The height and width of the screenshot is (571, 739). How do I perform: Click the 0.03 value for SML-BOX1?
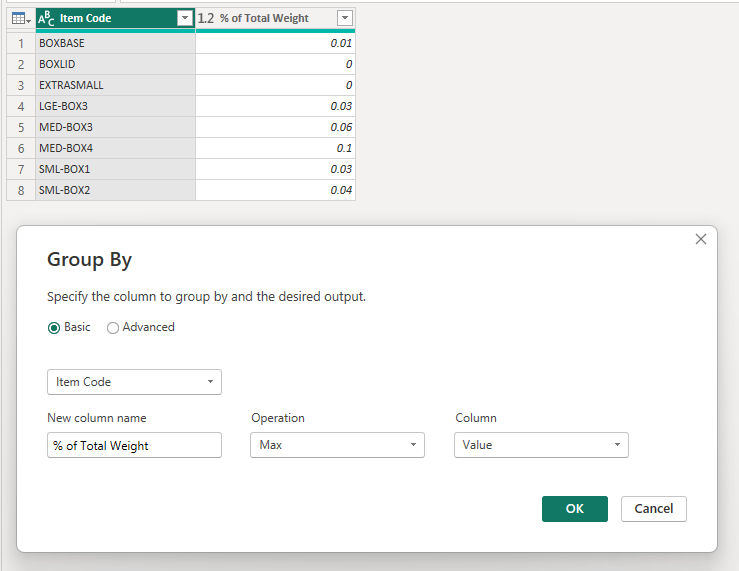pos(275,169)
